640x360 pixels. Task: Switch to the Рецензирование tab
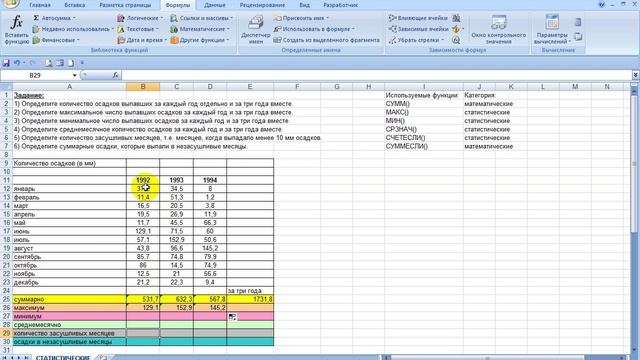click(x=262, y=5)
